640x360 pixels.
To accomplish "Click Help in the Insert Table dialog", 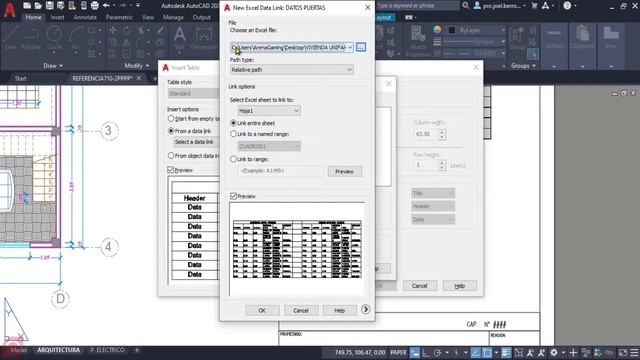I will (460, 286).
